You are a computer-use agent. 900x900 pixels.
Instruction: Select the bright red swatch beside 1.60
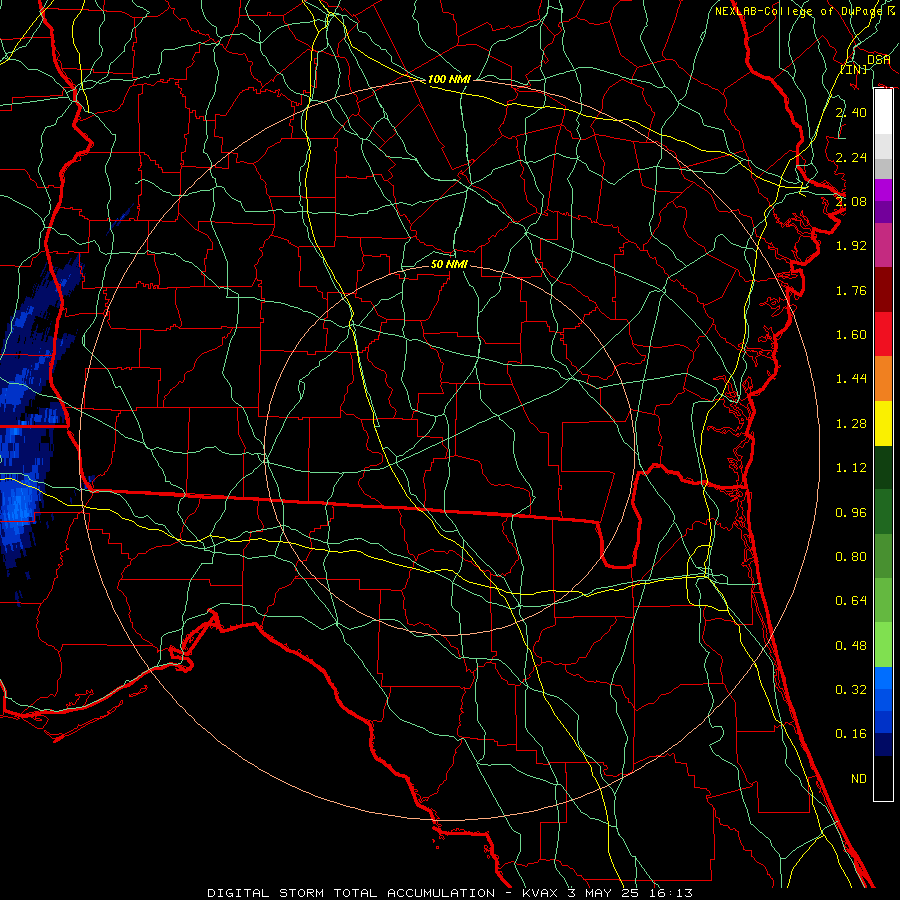click(x=883, y=334)
